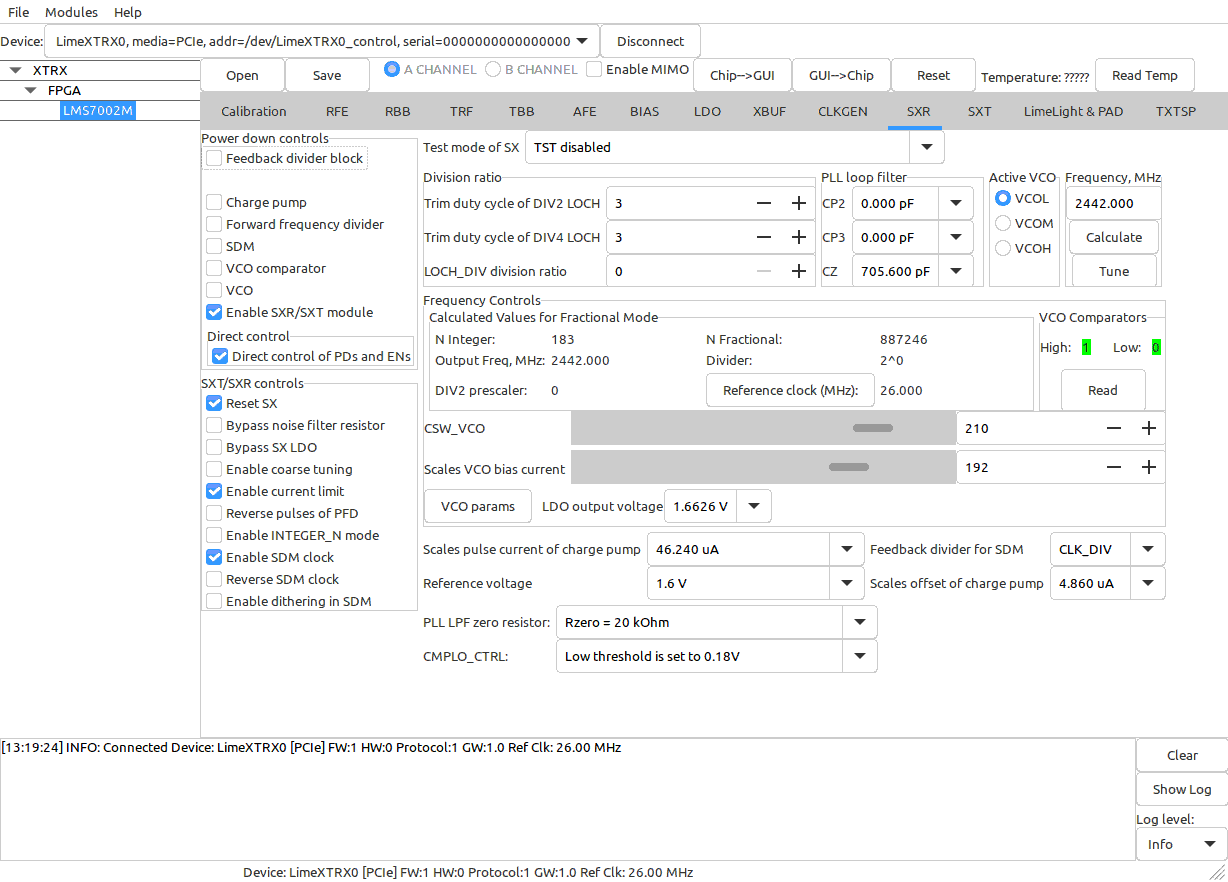Viewport: 1228px width, 882px height.
Task: Open the PLL LPF zero resistor dropdown
Action: pyautogui.click(x=858, y=621)
